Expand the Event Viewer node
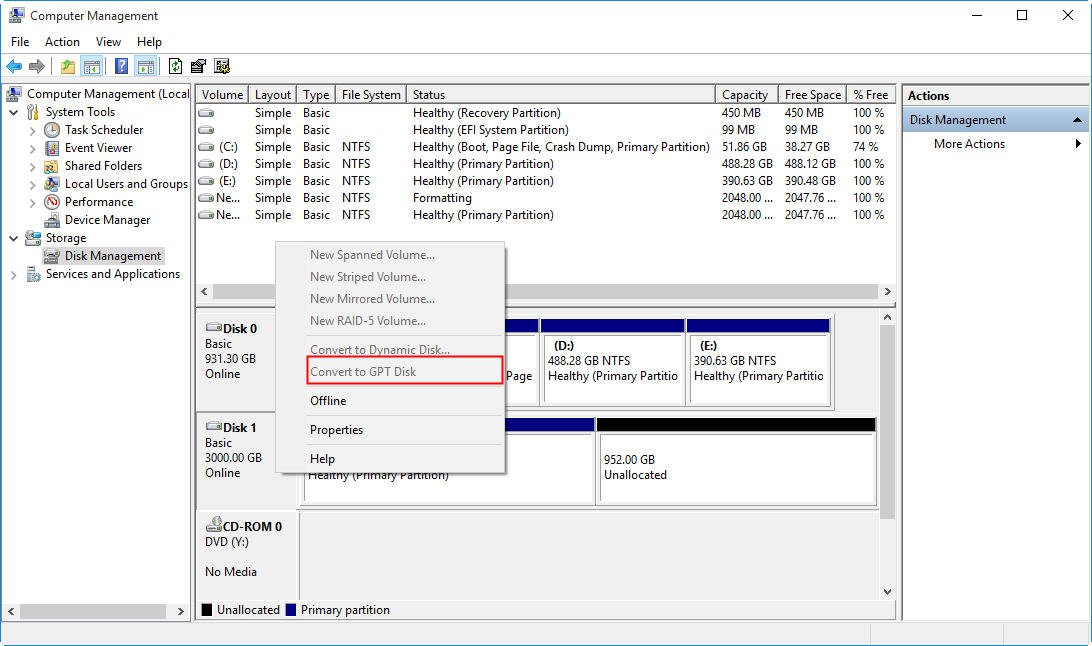This screenshot has height=646, width=1092. tap(32, 148)
